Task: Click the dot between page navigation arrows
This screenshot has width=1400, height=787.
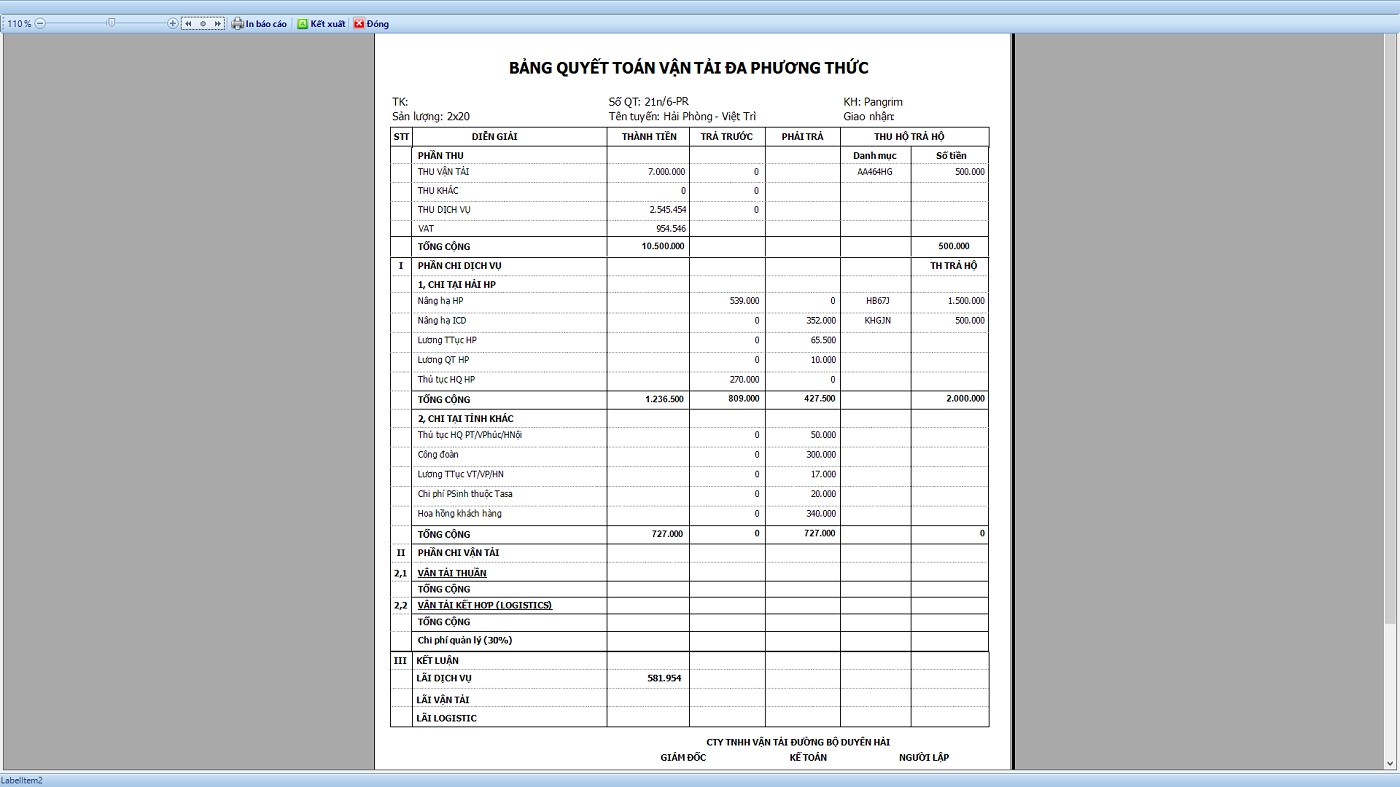Action: 203,23
